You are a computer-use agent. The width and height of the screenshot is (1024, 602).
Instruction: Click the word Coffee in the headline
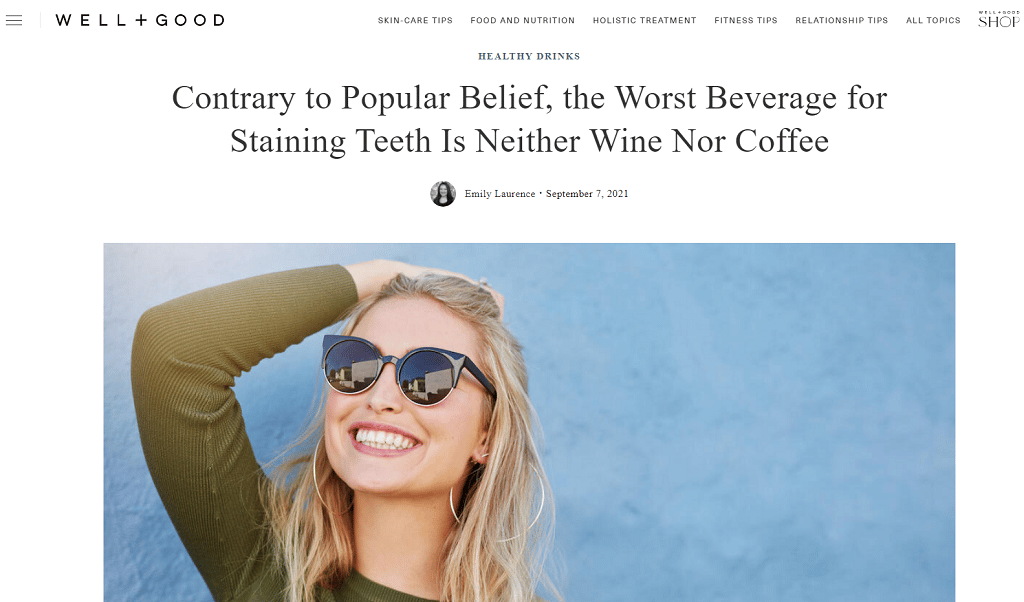tap(782, 141)
